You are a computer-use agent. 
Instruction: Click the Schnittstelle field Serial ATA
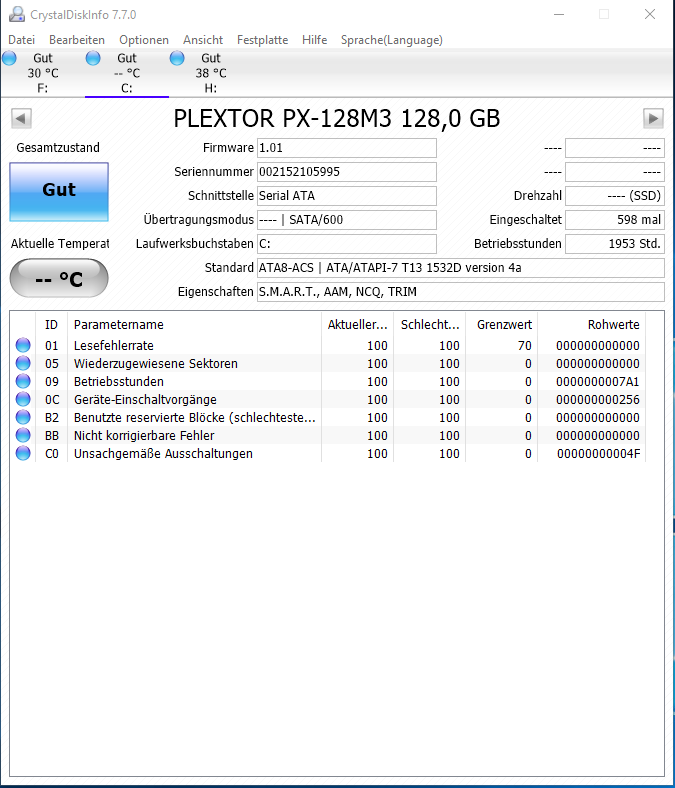[347, 195]
